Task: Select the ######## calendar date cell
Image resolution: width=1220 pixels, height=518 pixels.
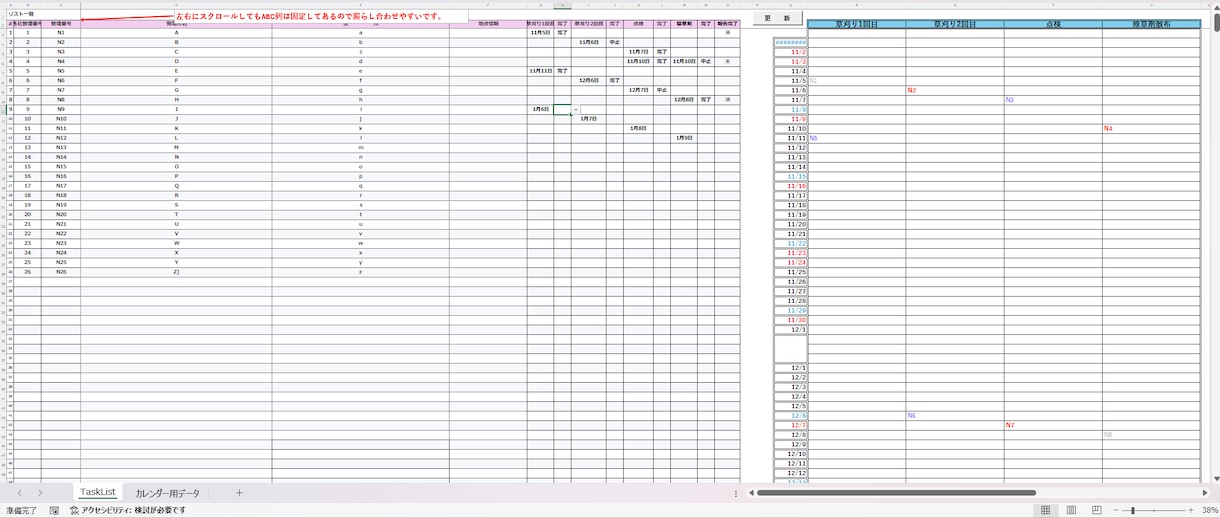Action: 791,42
